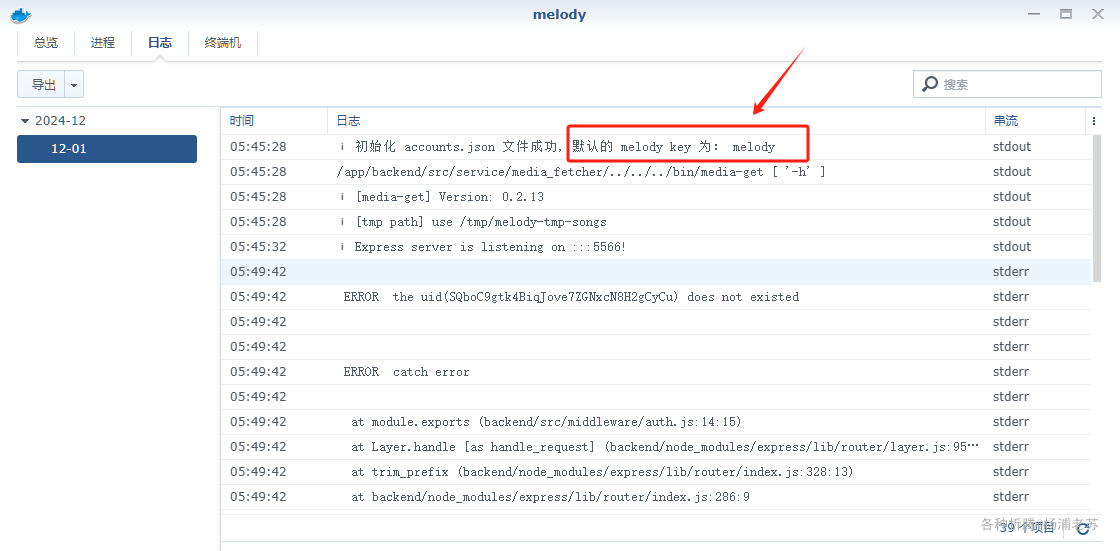The width and height of the screenshot is (1120, 551).
Task: Refresh the log list with reload icon
Action: click(x=1084, y=527)
